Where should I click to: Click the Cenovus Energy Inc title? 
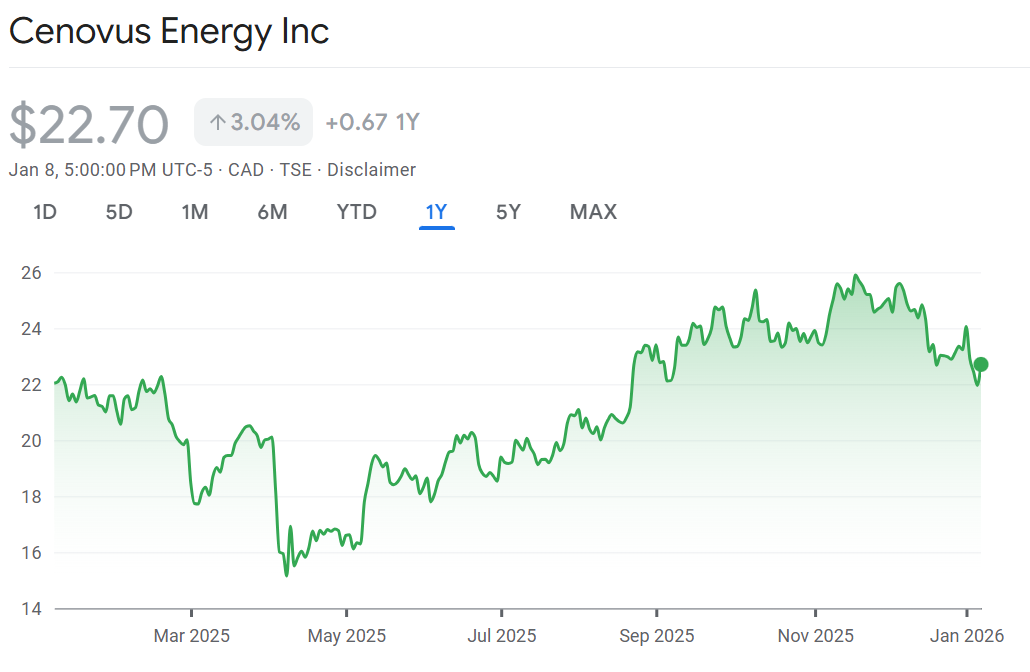[x=169, y=32]
